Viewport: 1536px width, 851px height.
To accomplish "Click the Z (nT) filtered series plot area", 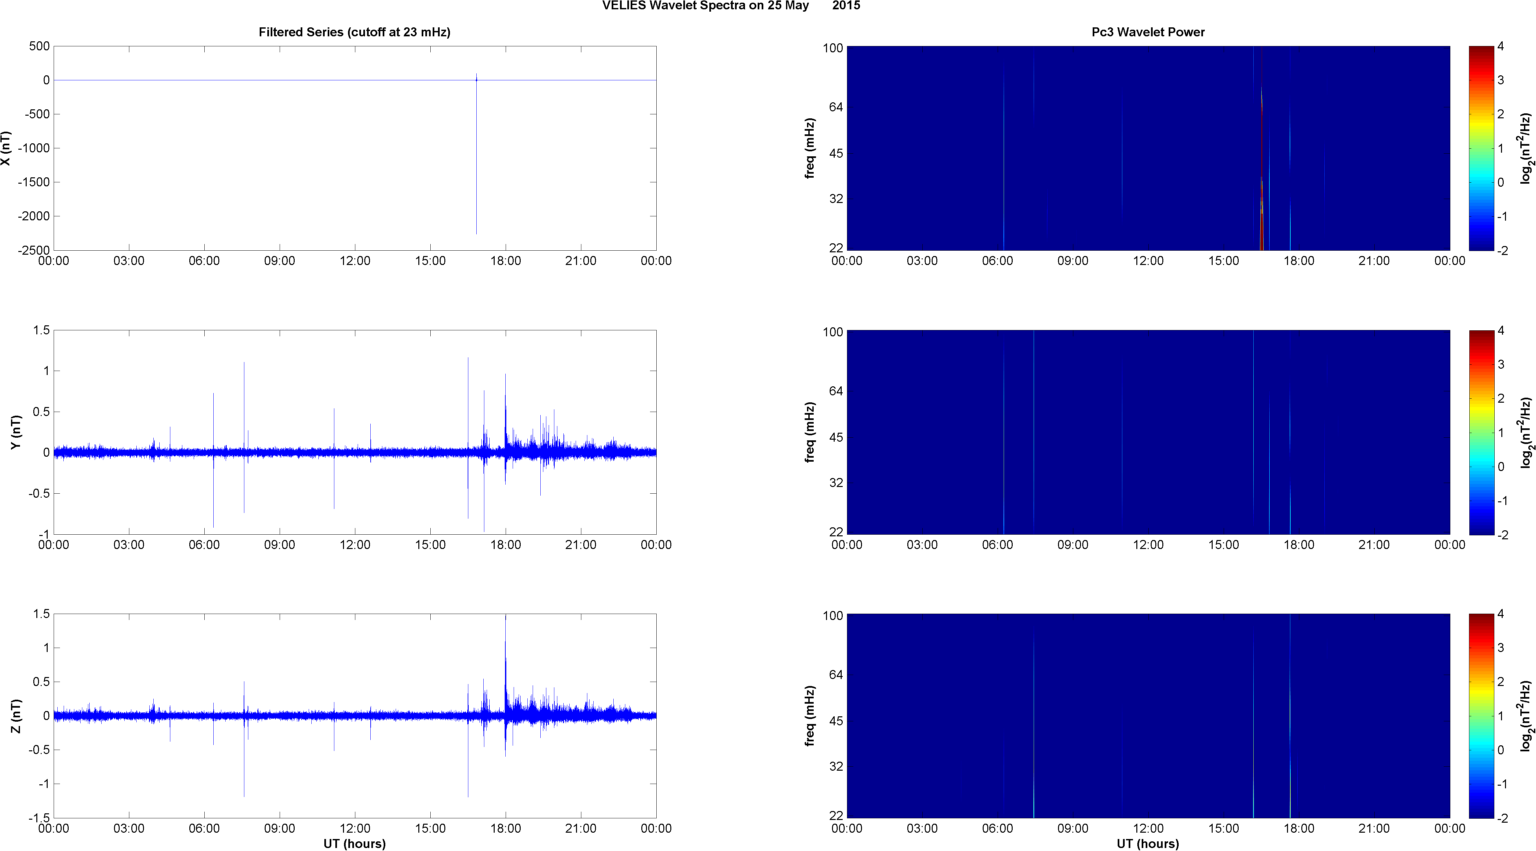I will (355, 716).
